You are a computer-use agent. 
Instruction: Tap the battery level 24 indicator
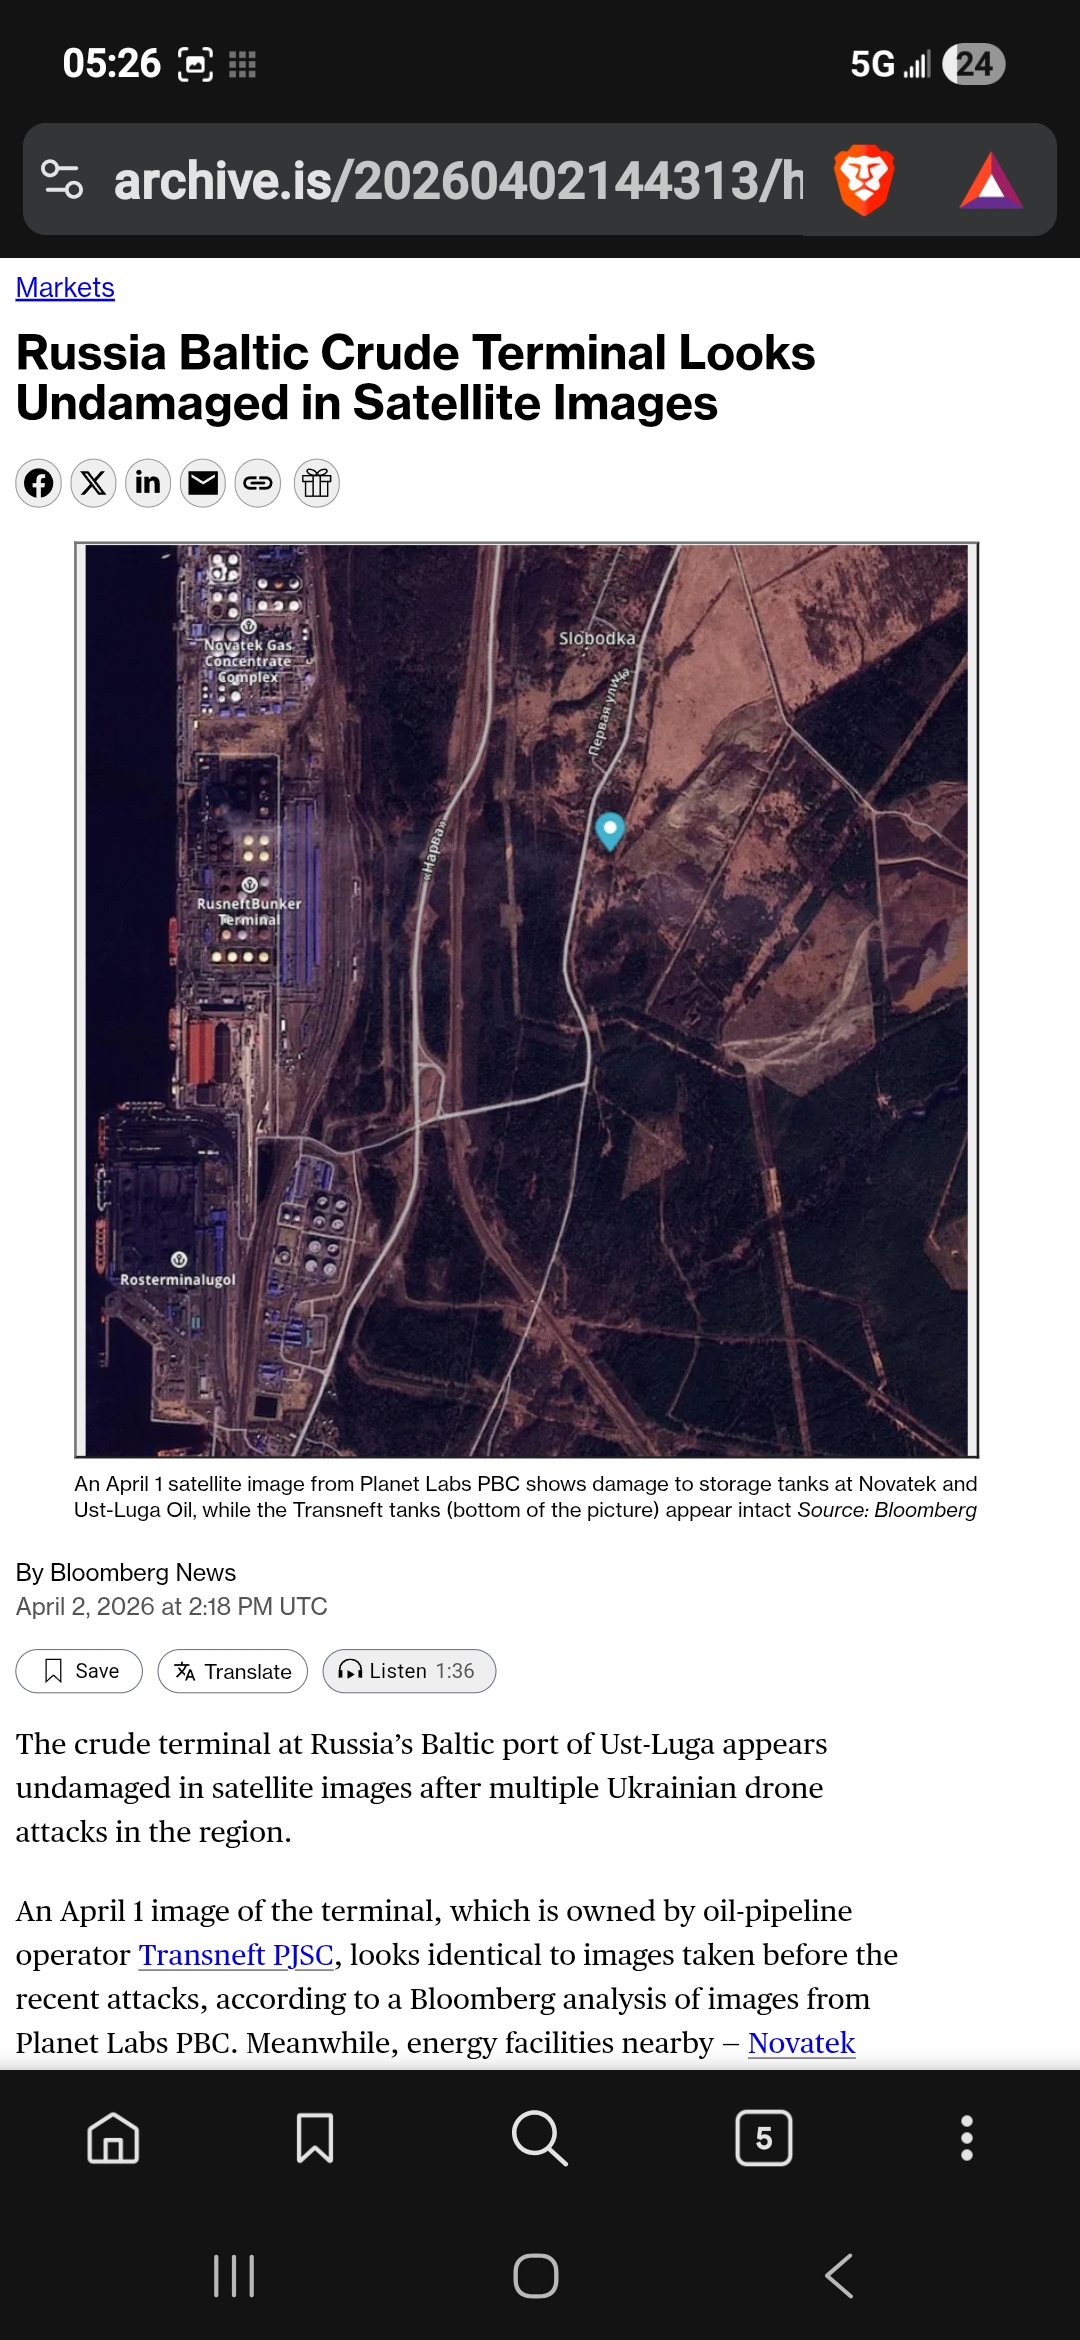click(x=974, y=64)
